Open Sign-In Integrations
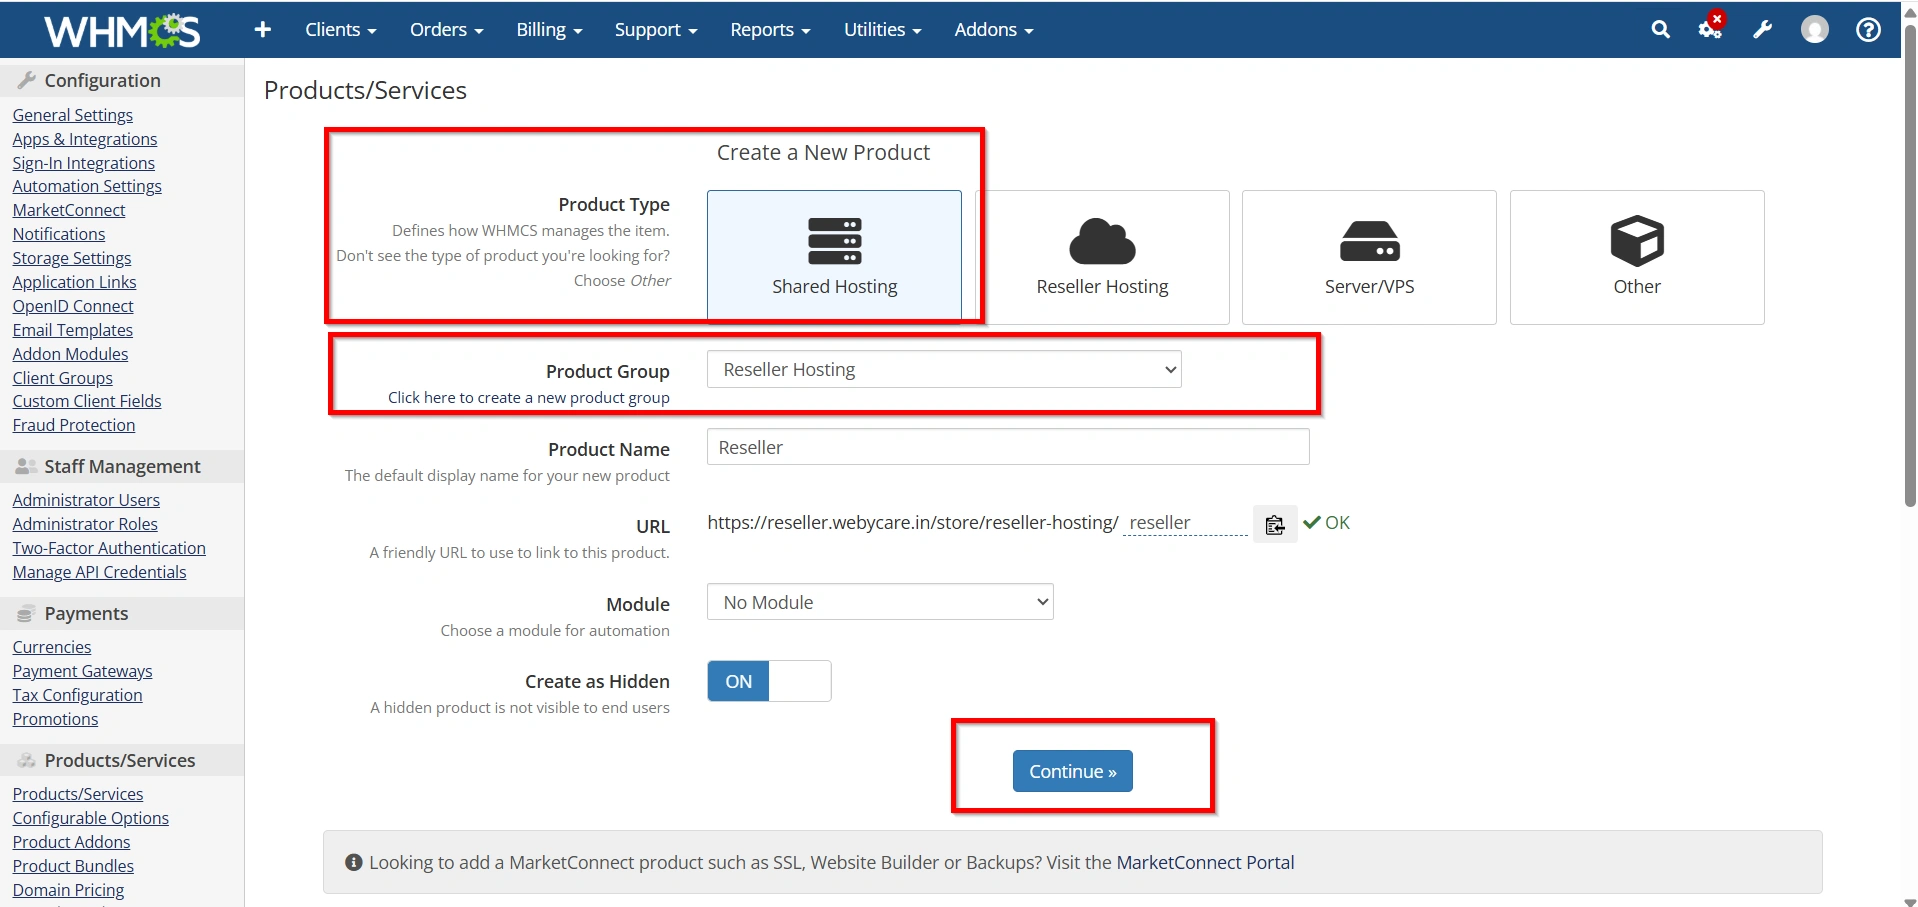 pos(84,163)
